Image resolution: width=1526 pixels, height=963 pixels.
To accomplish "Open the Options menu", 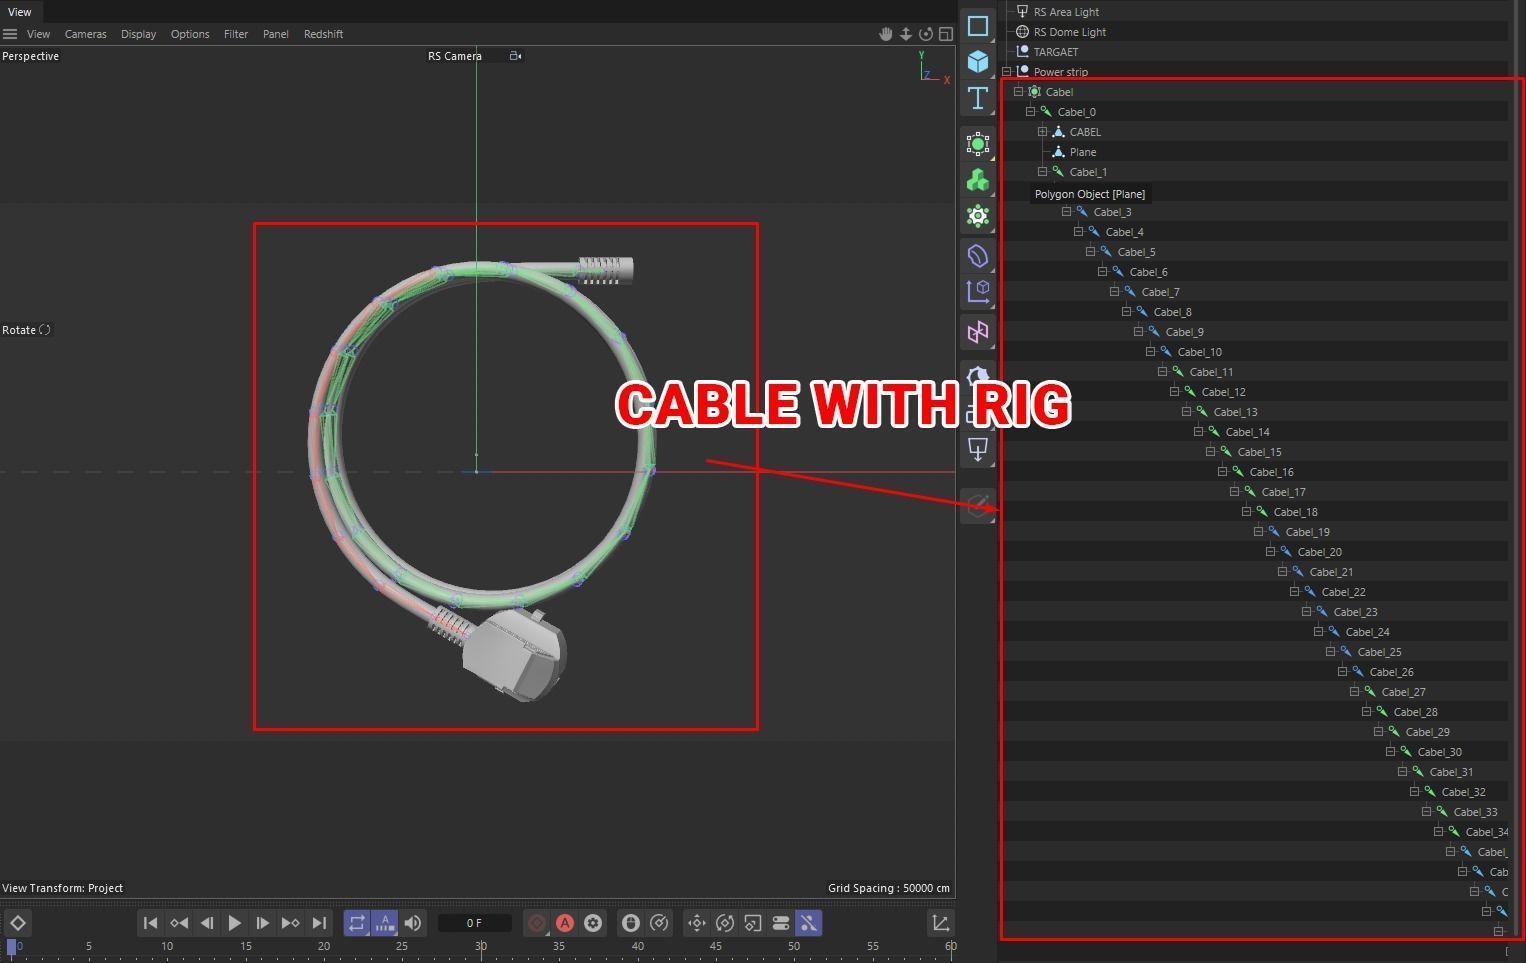I will pos(190,34).
